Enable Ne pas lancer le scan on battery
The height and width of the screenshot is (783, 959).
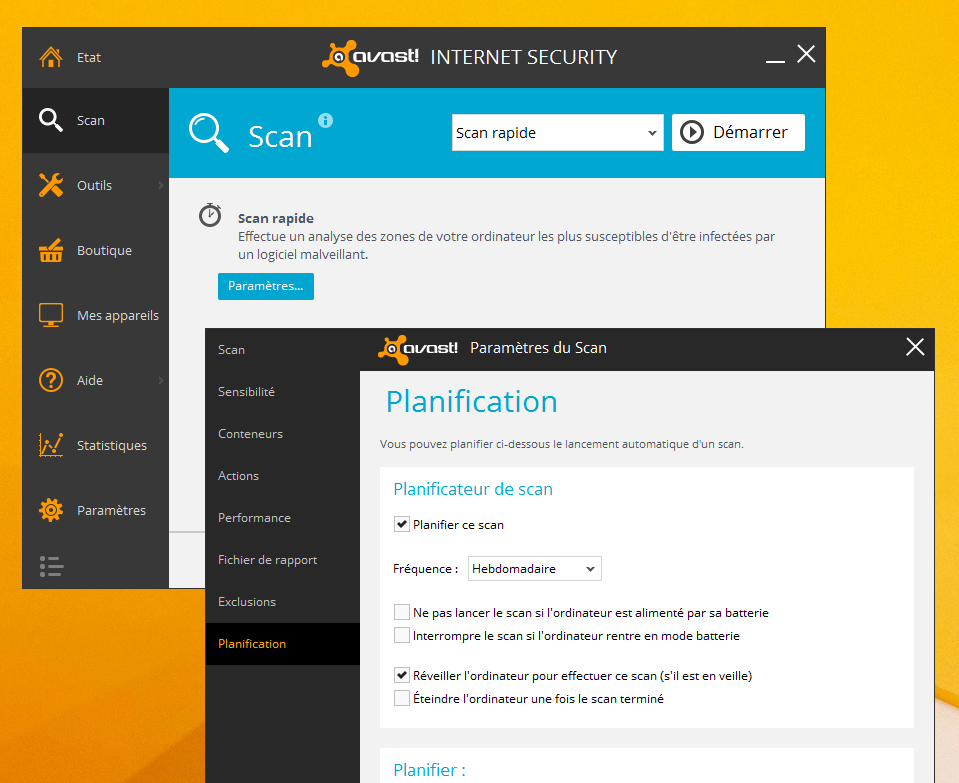402,612
